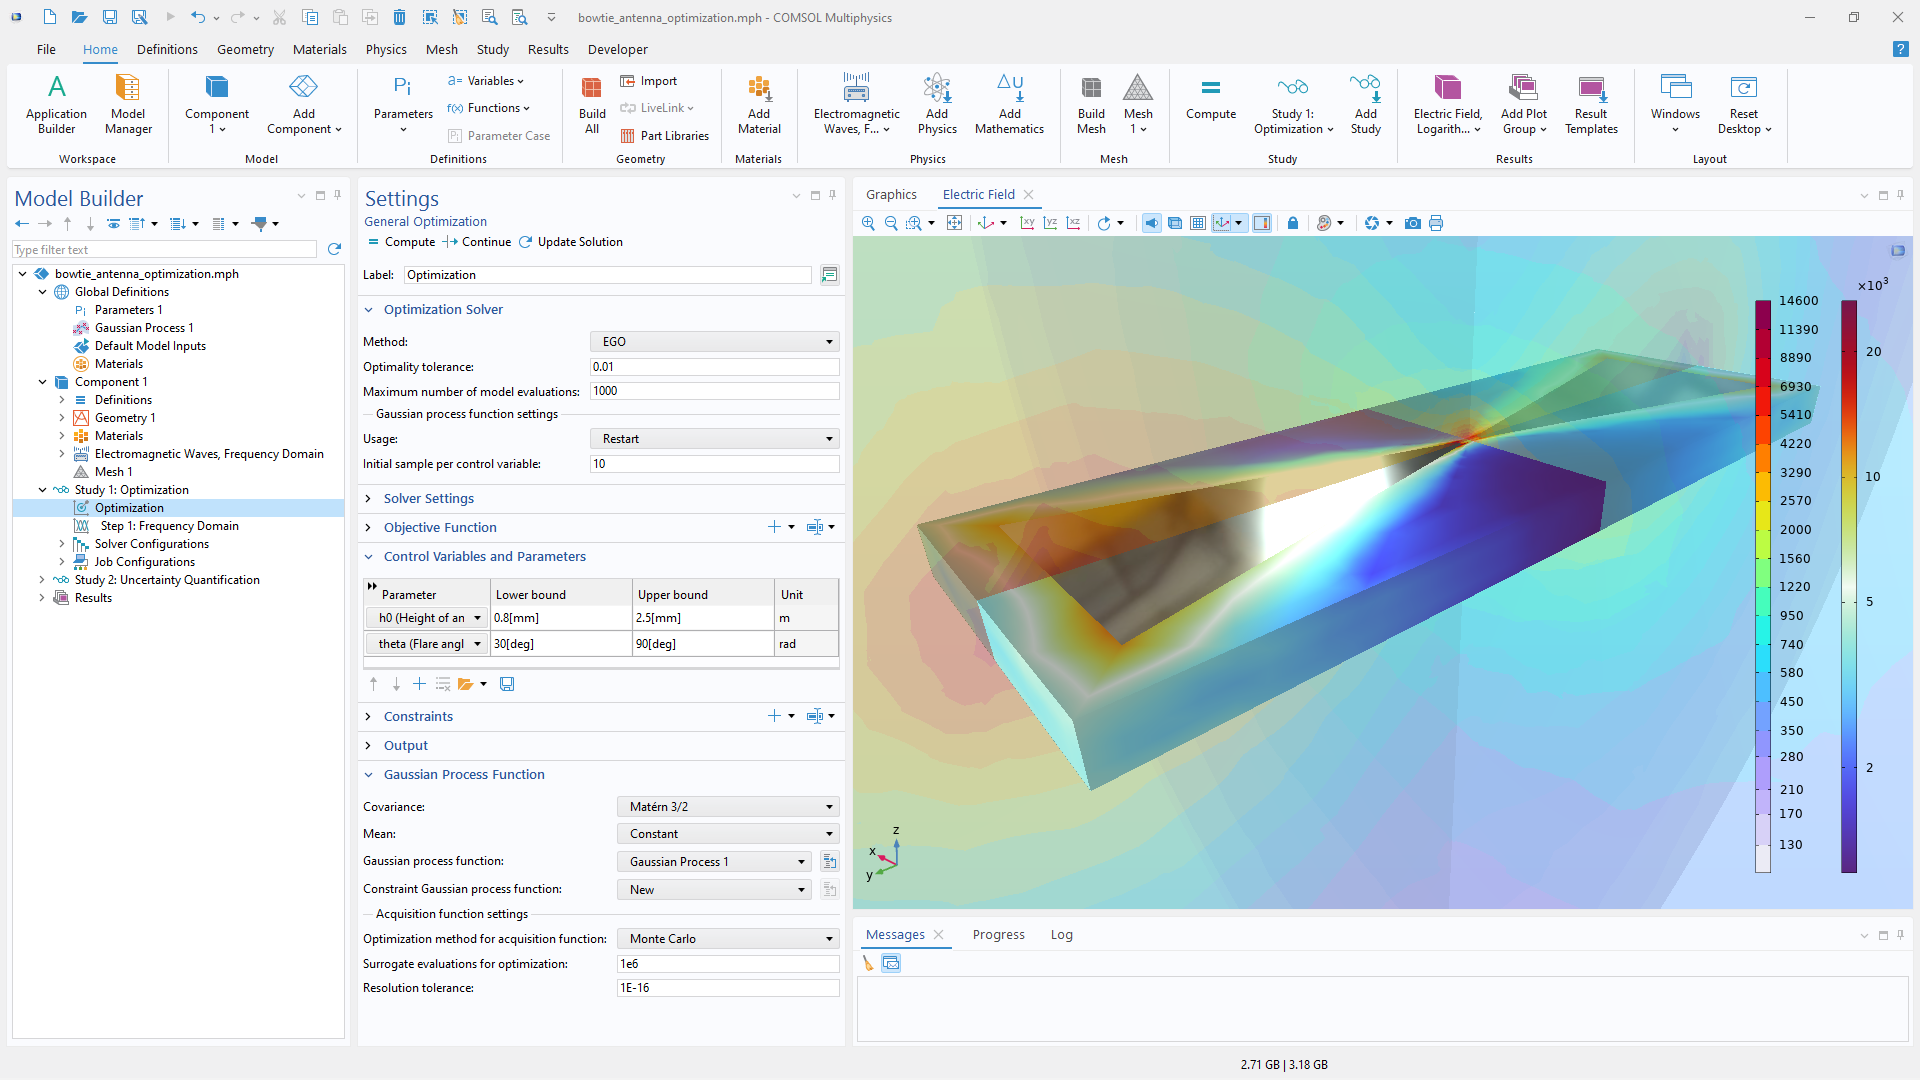Switch to the Graphics tab
The height and width of the screenshot is (1080, 1920).
pos(891,194)
